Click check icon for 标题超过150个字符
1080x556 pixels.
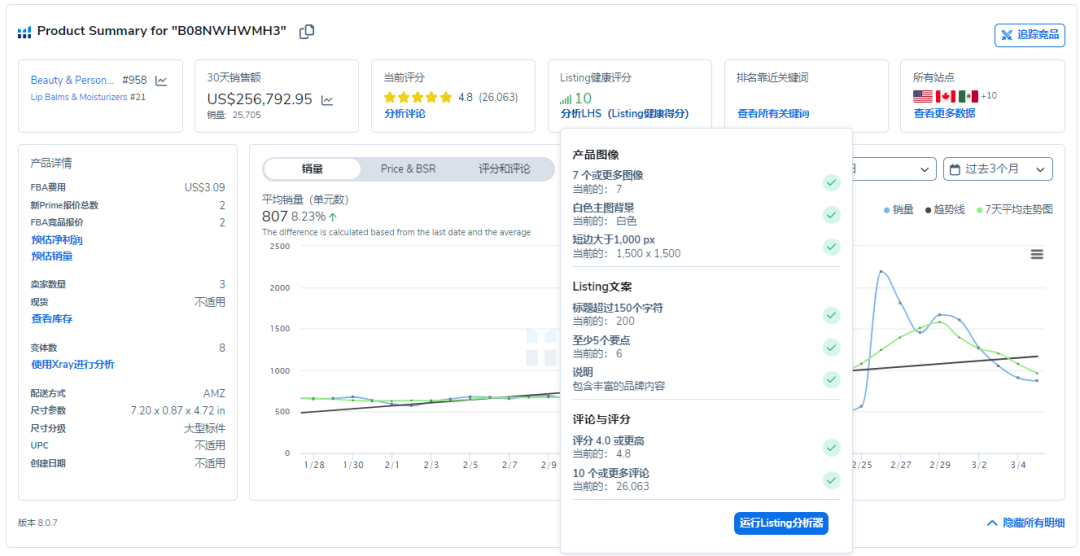coord(831,315)
